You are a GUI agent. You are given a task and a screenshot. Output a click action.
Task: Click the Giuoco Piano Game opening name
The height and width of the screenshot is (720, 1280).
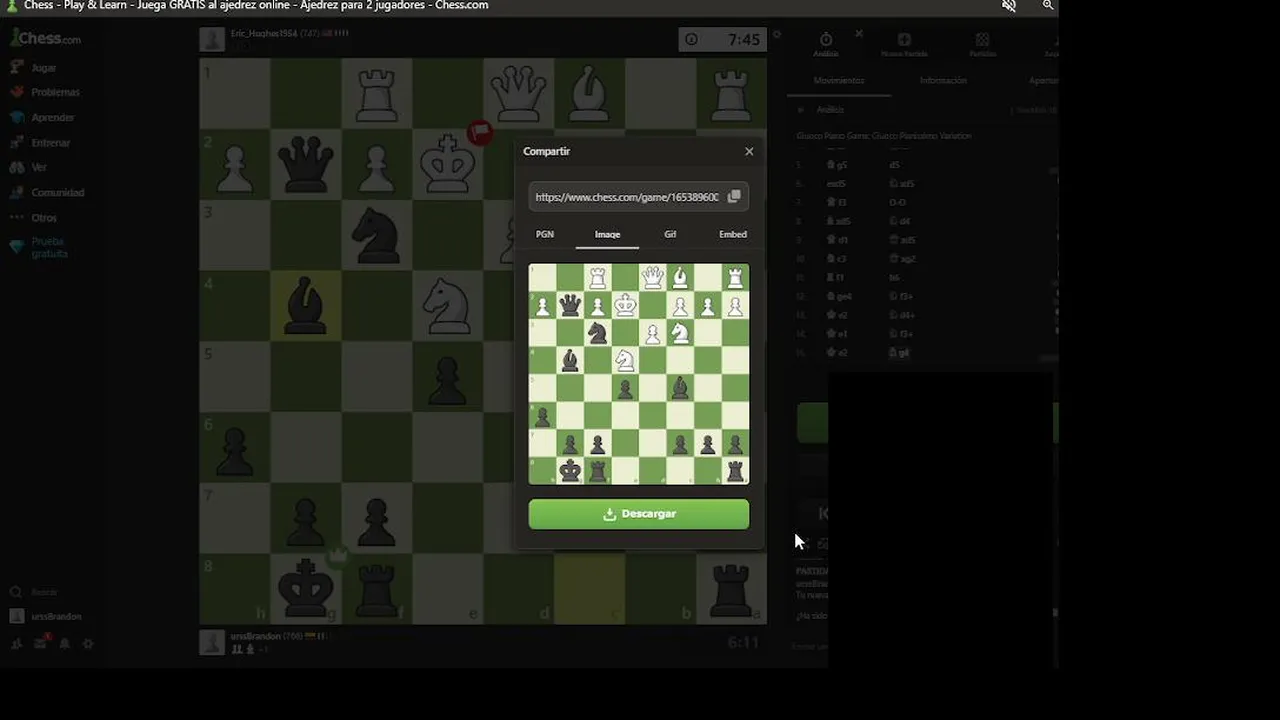click(884, 136)
